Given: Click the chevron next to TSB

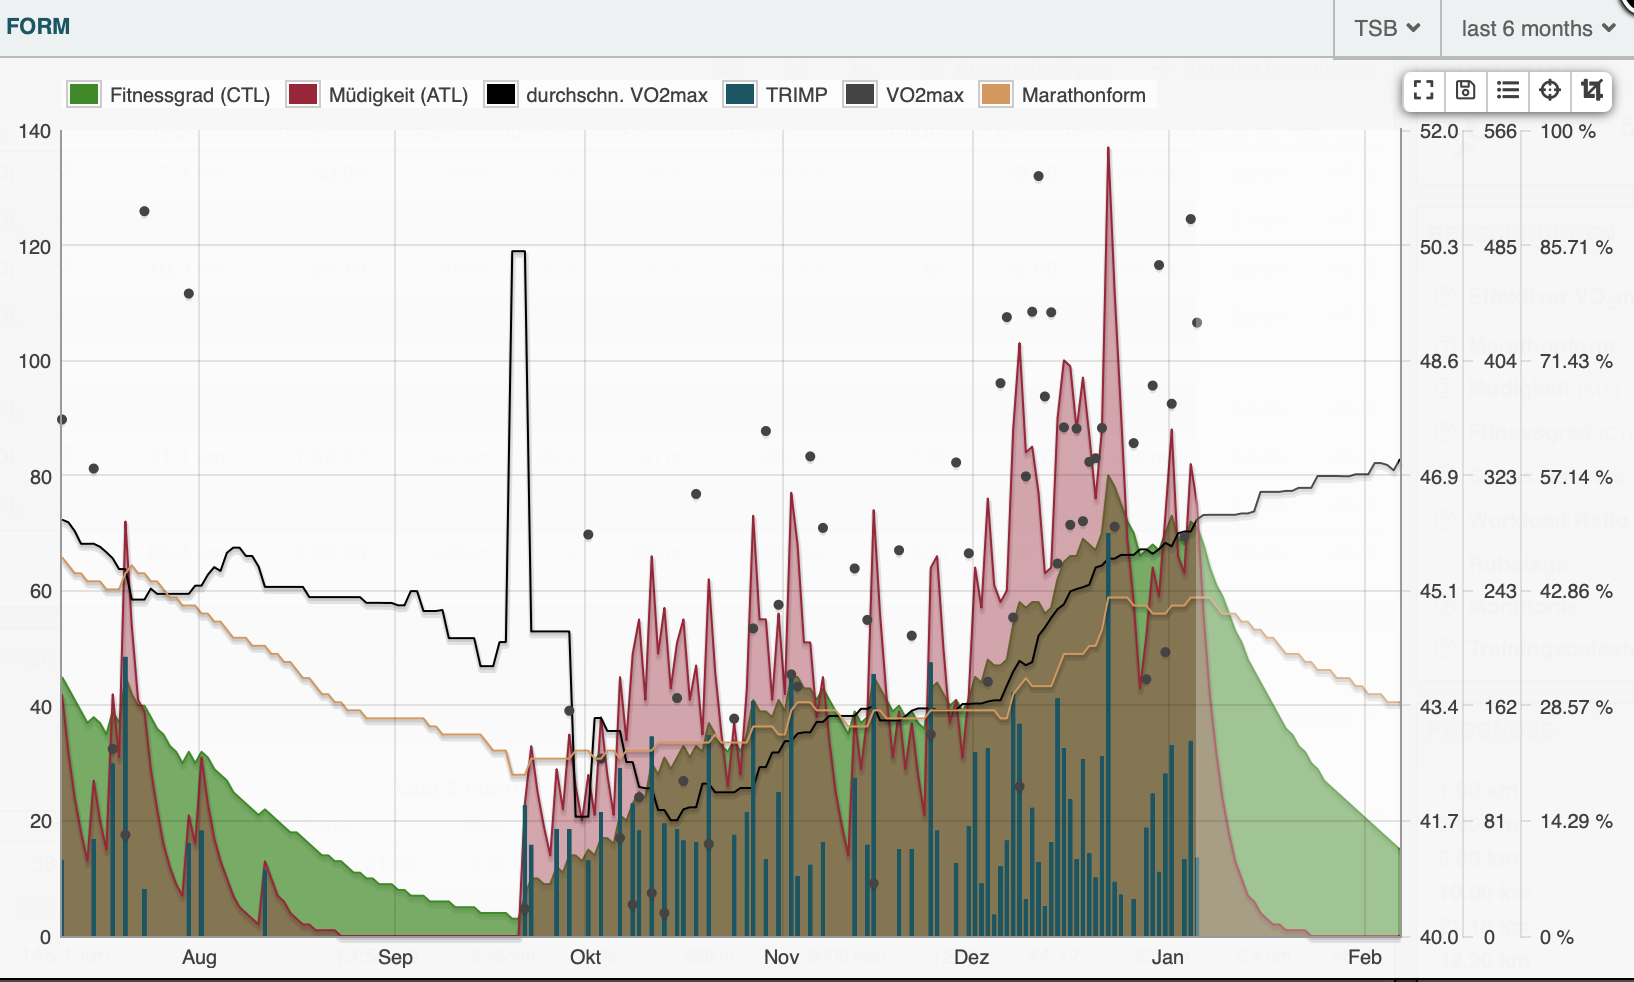Looking at the screenshot, I should pos(1413,28).
